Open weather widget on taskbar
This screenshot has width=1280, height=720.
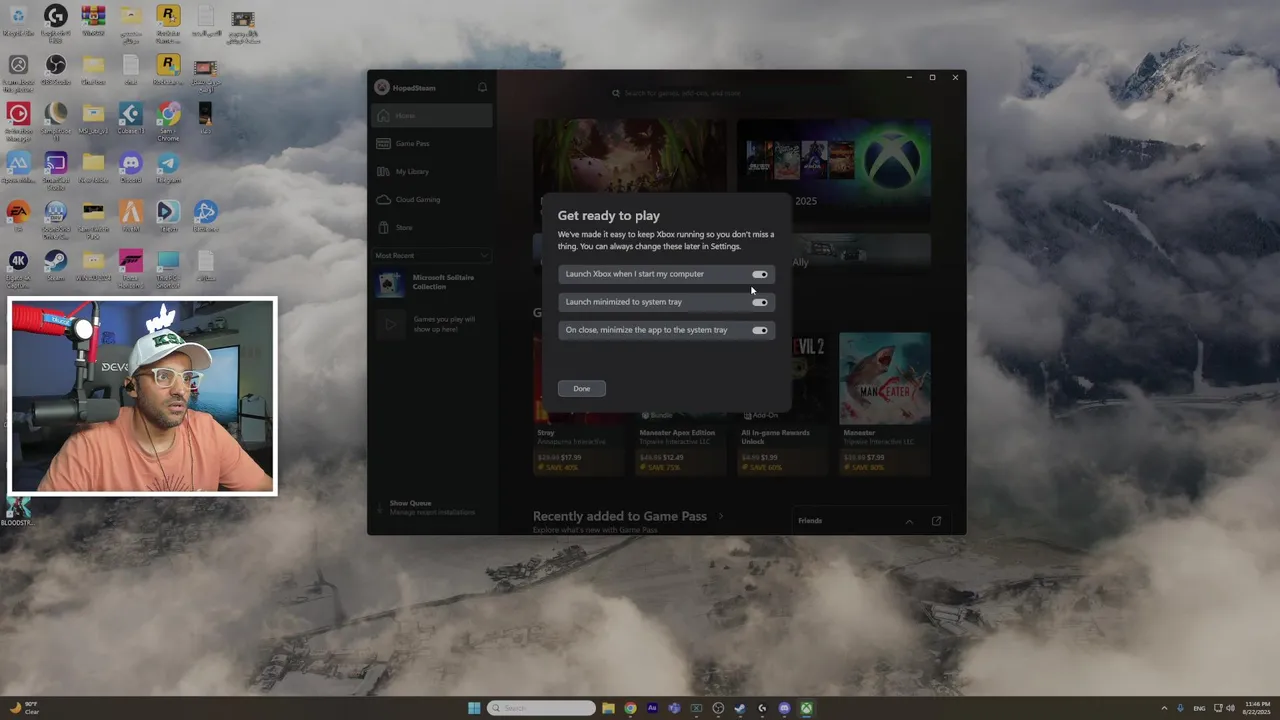[24, 708]
